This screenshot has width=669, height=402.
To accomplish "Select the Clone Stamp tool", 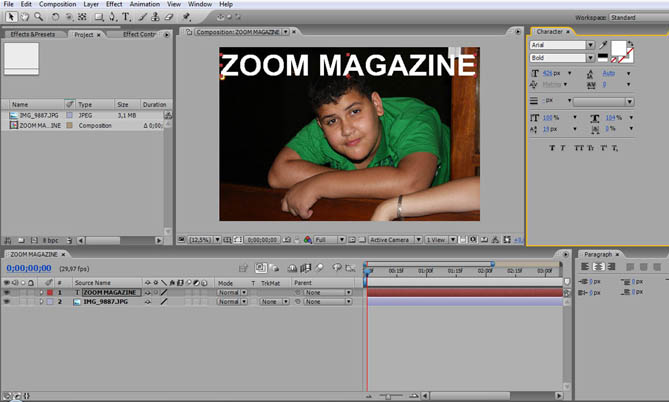I will coord(157,17).
